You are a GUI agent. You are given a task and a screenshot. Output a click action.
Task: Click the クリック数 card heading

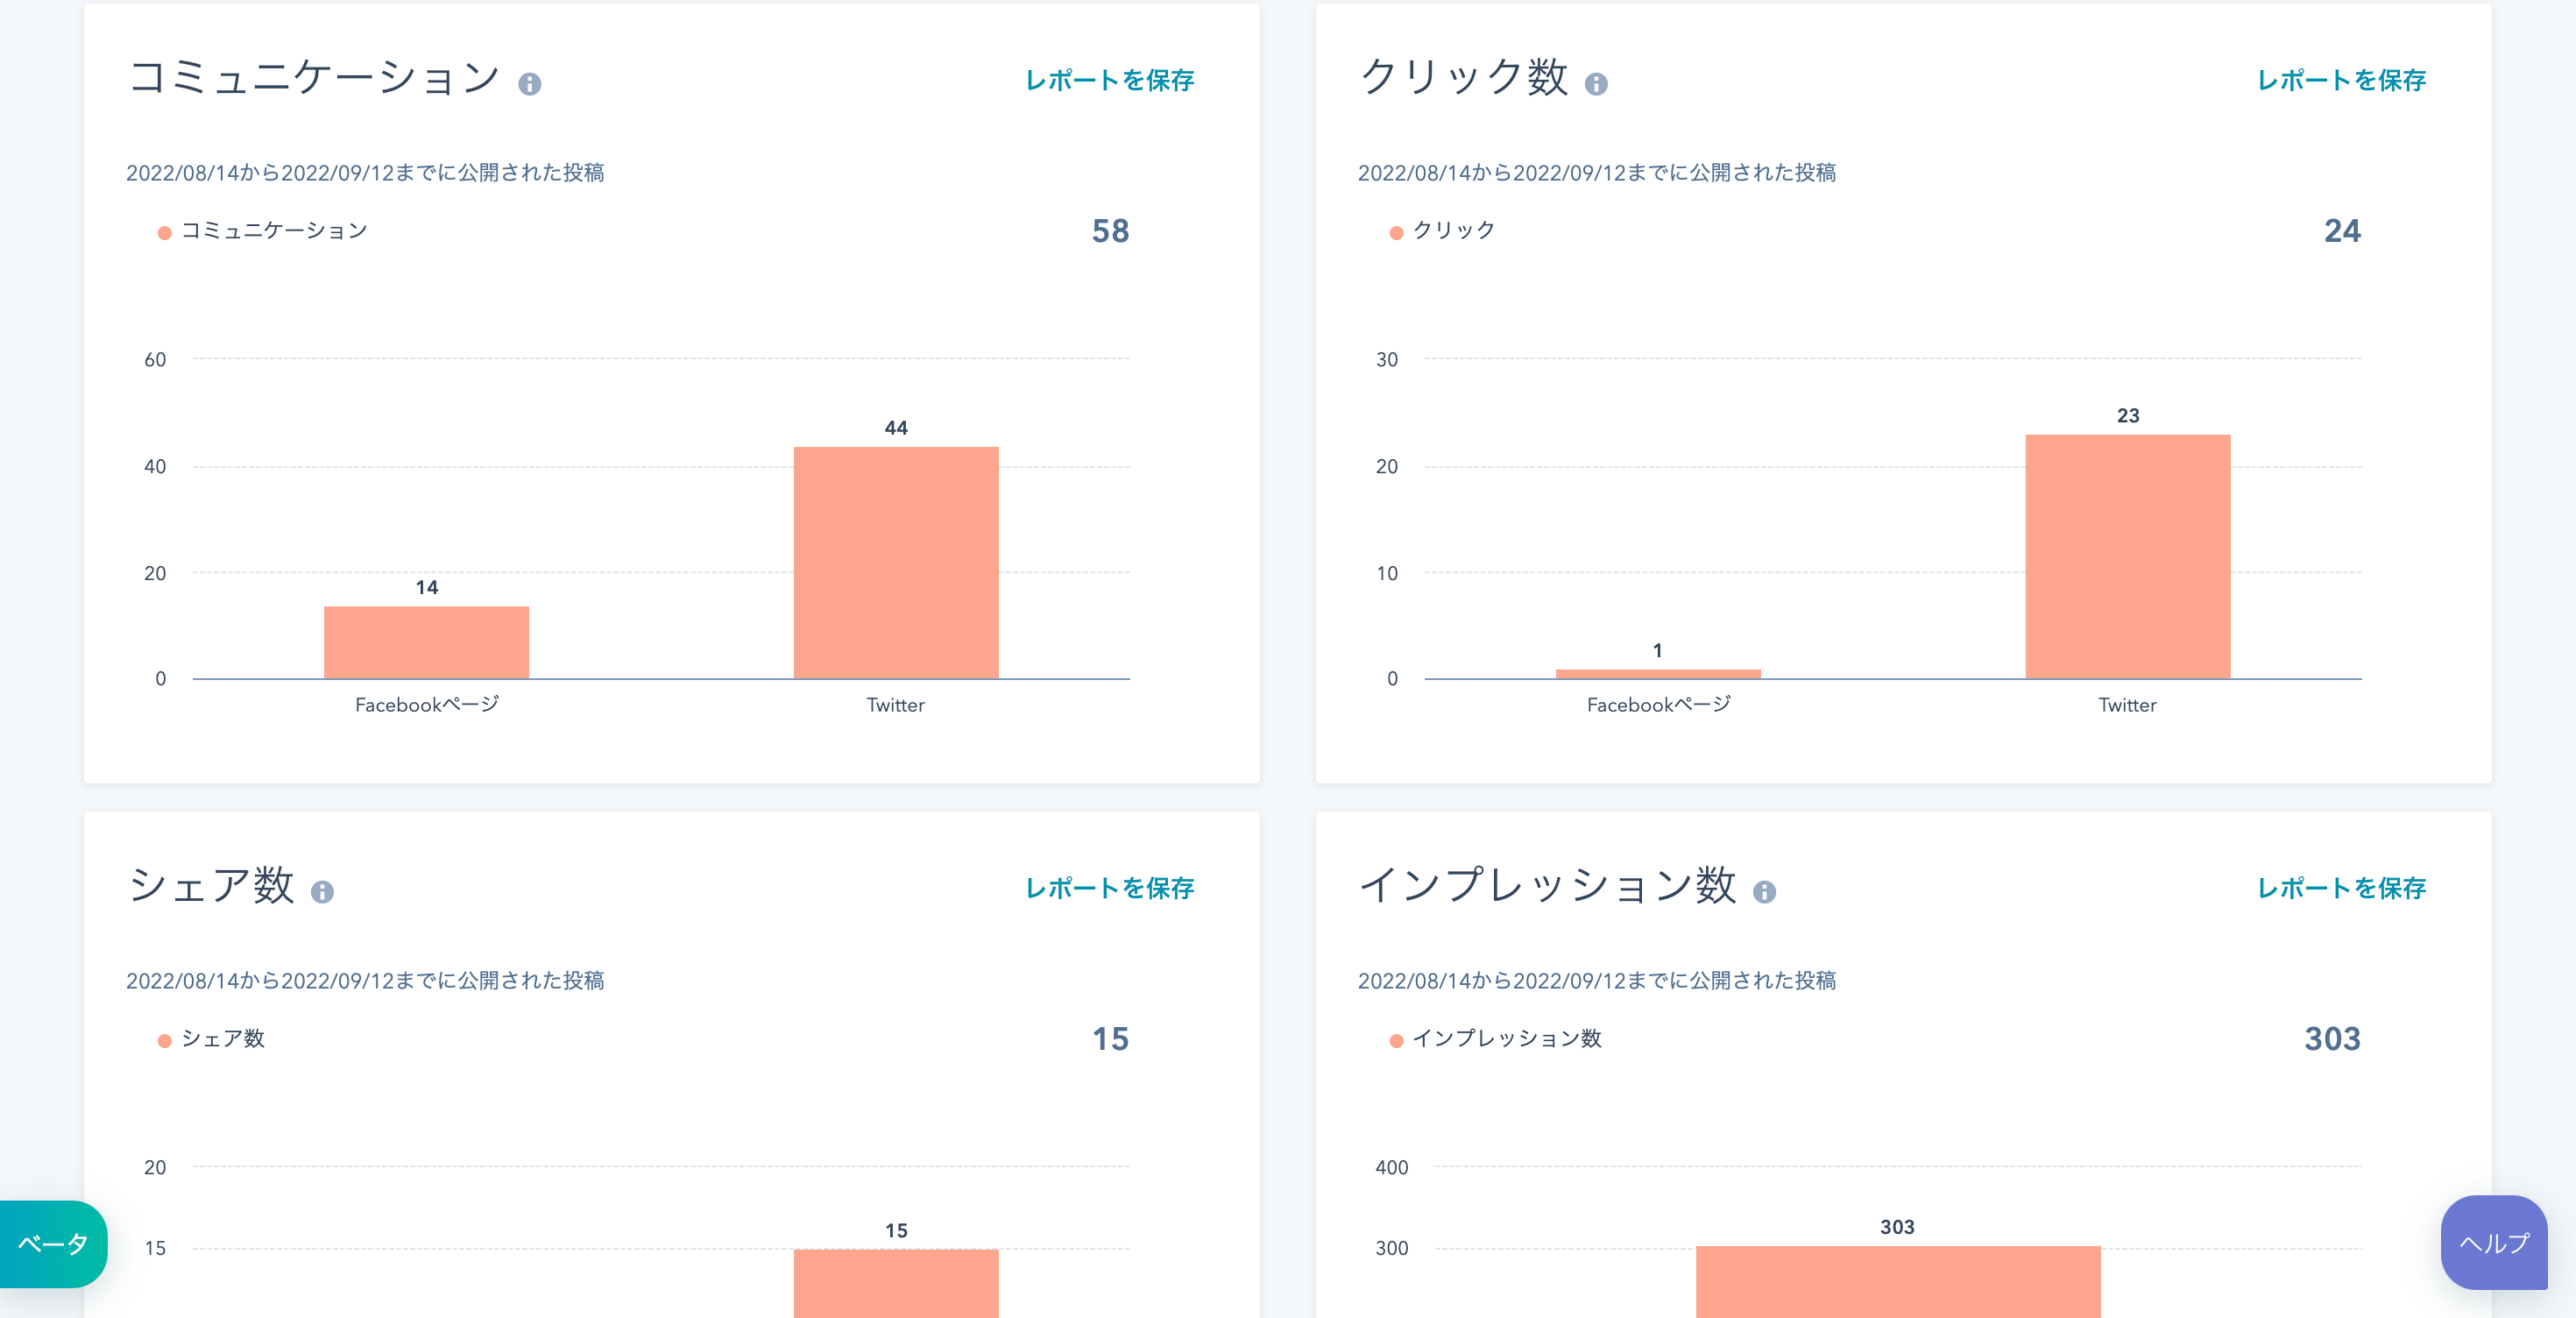point(1464,77)
